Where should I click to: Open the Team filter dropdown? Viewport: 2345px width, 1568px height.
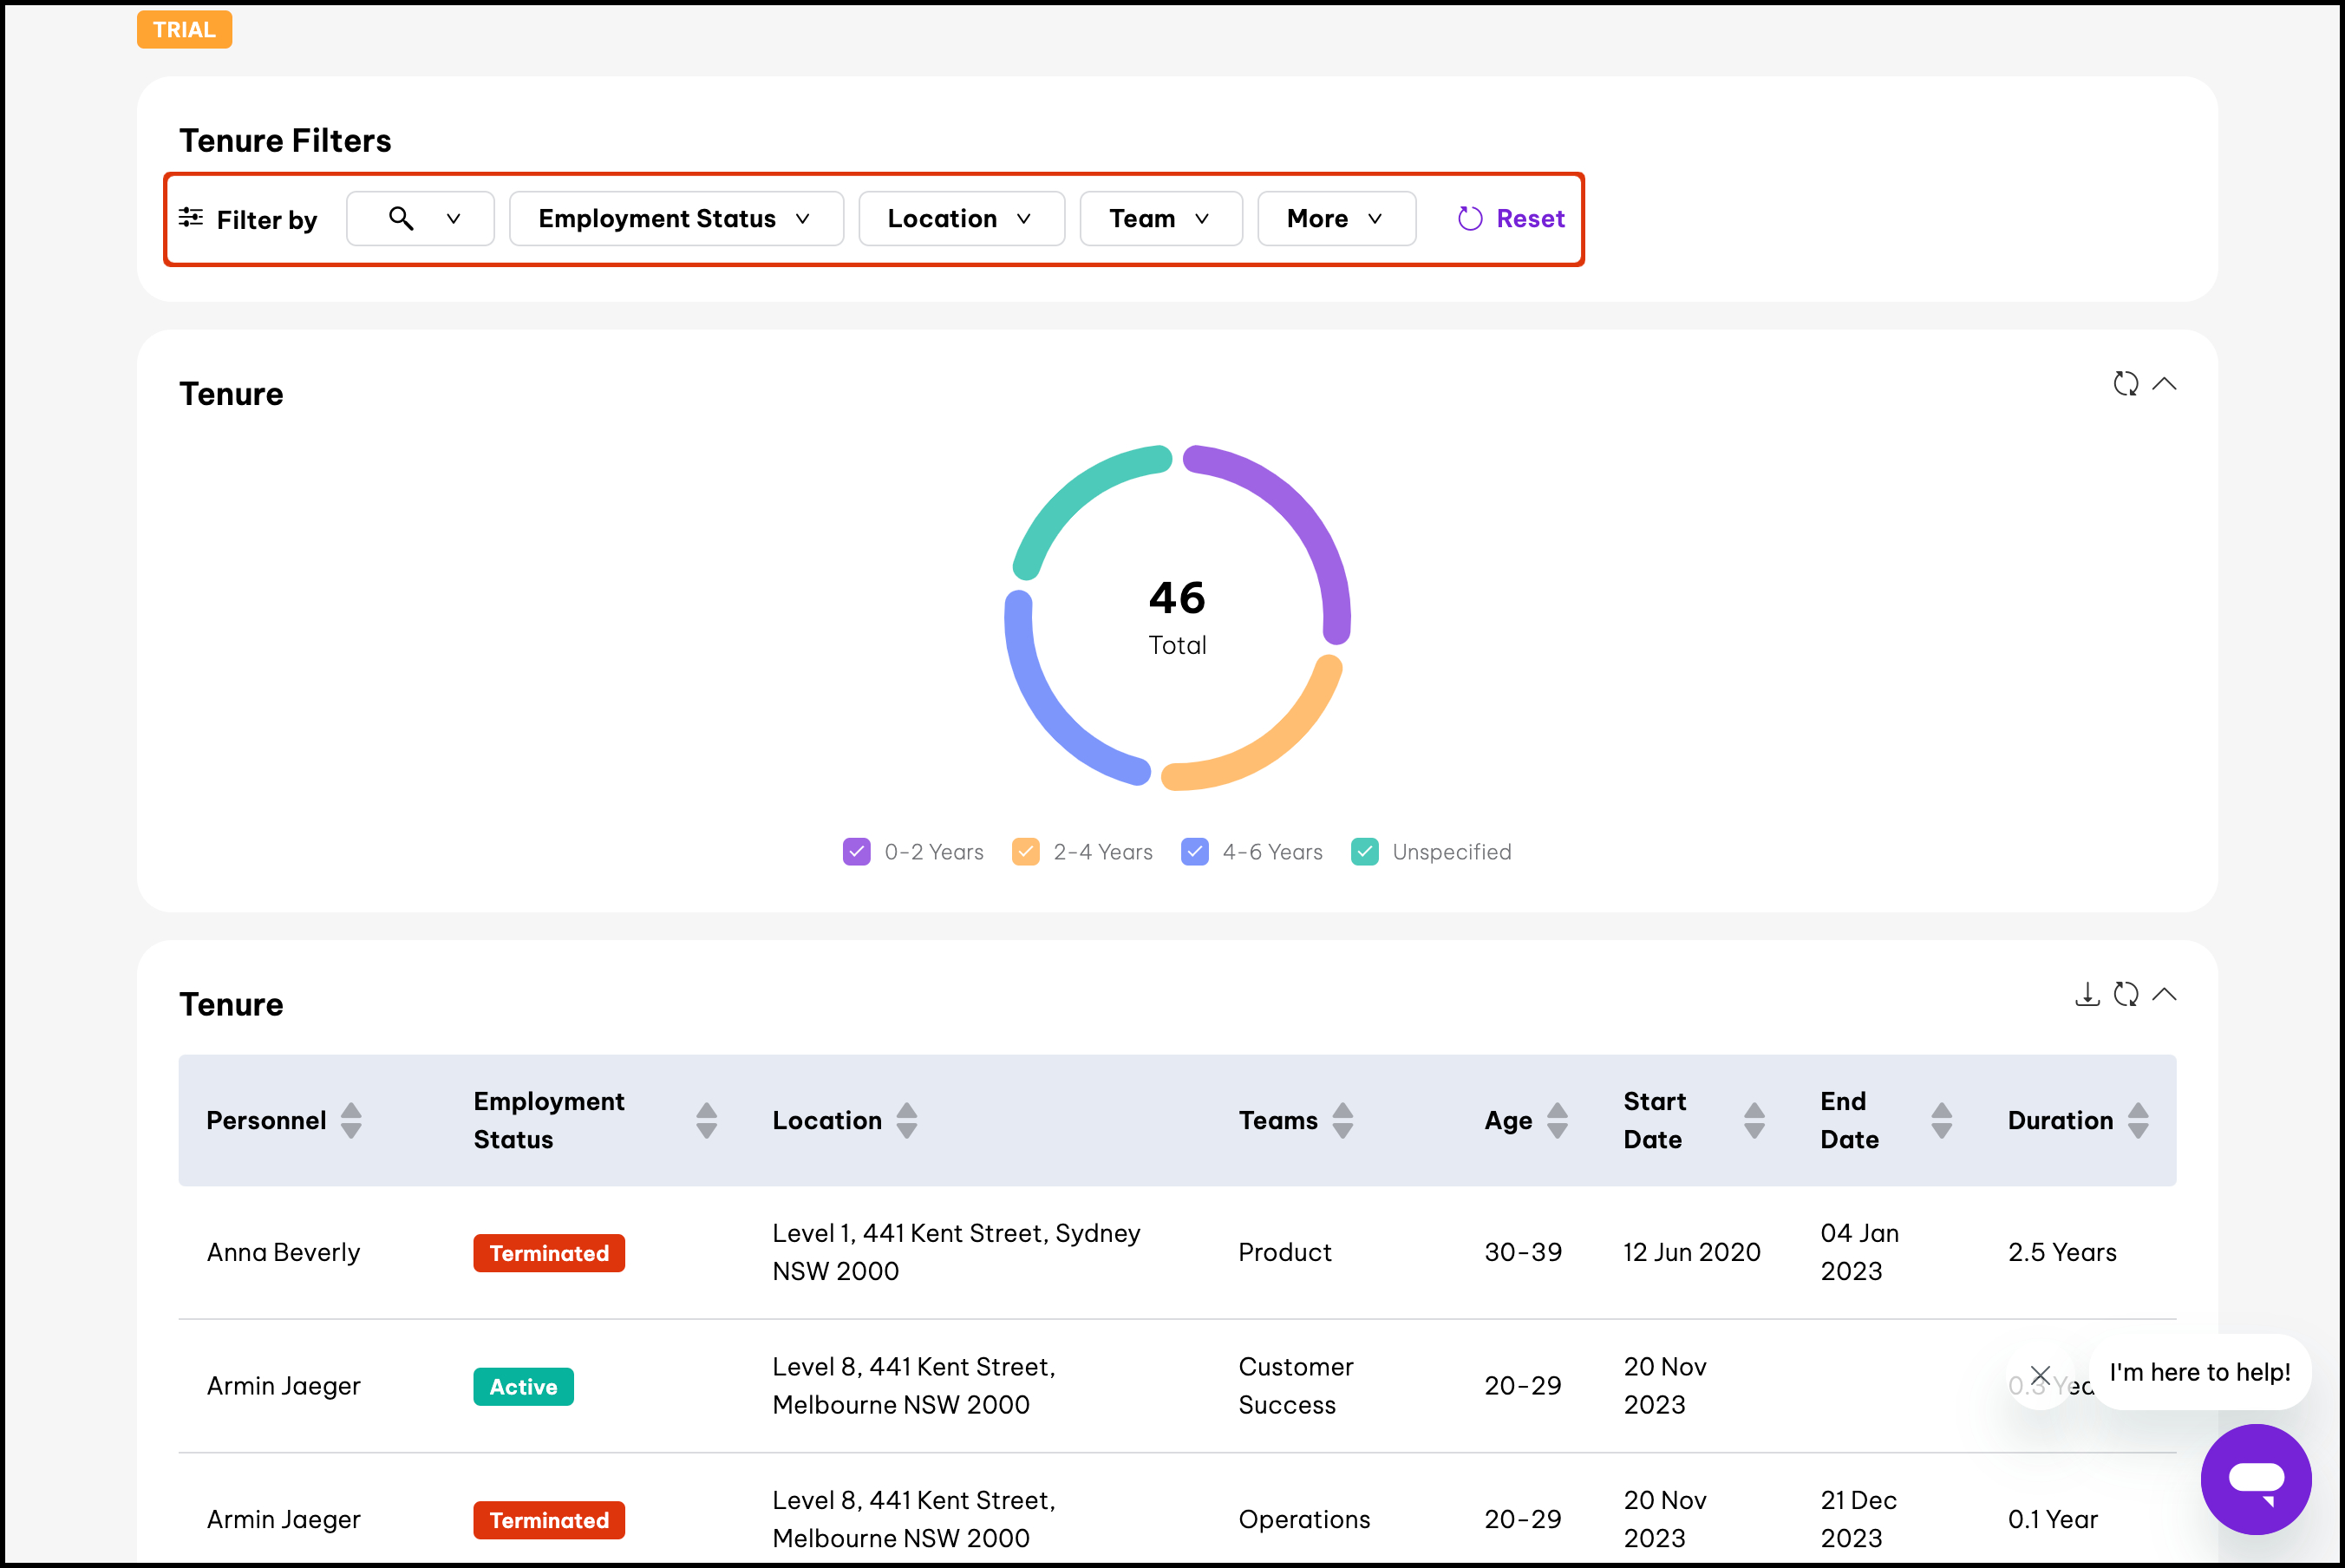(1160, 219)
